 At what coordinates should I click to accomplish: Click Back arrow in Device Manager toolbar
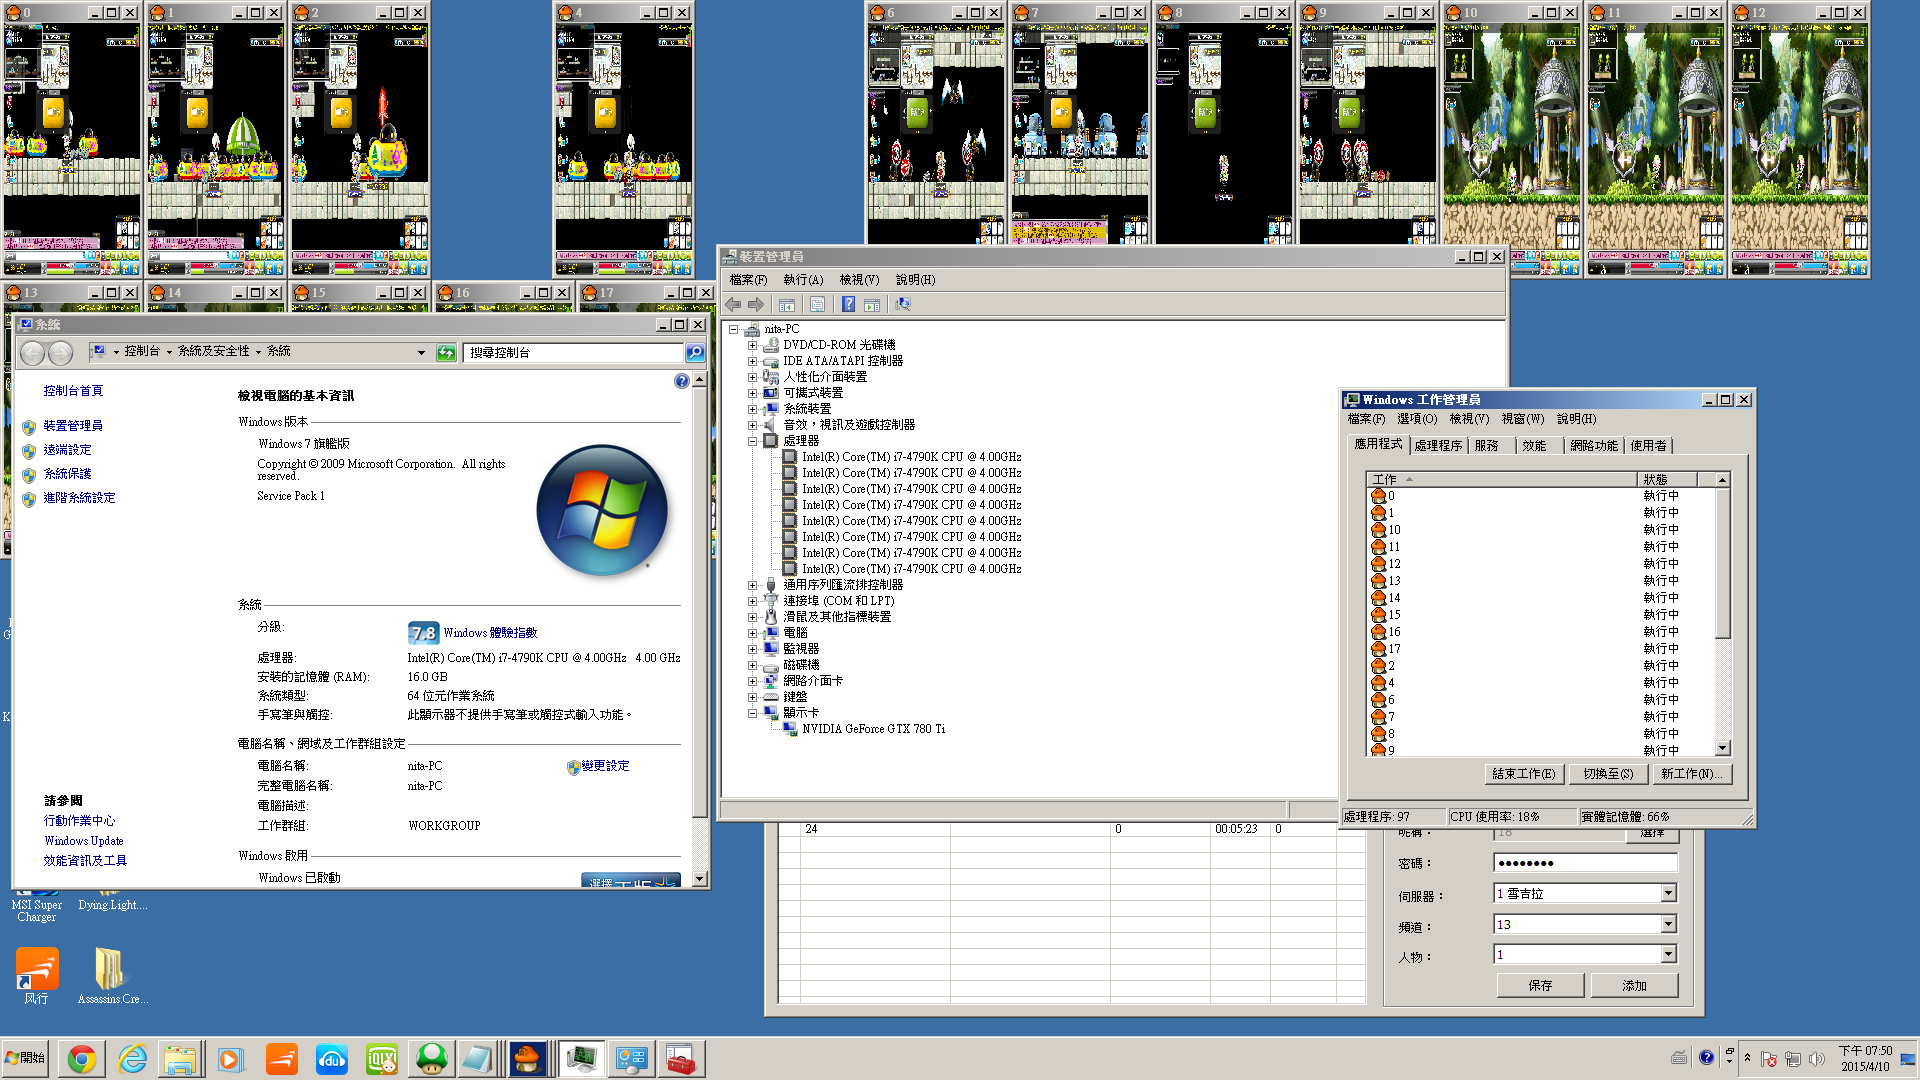tap(733, 305)
